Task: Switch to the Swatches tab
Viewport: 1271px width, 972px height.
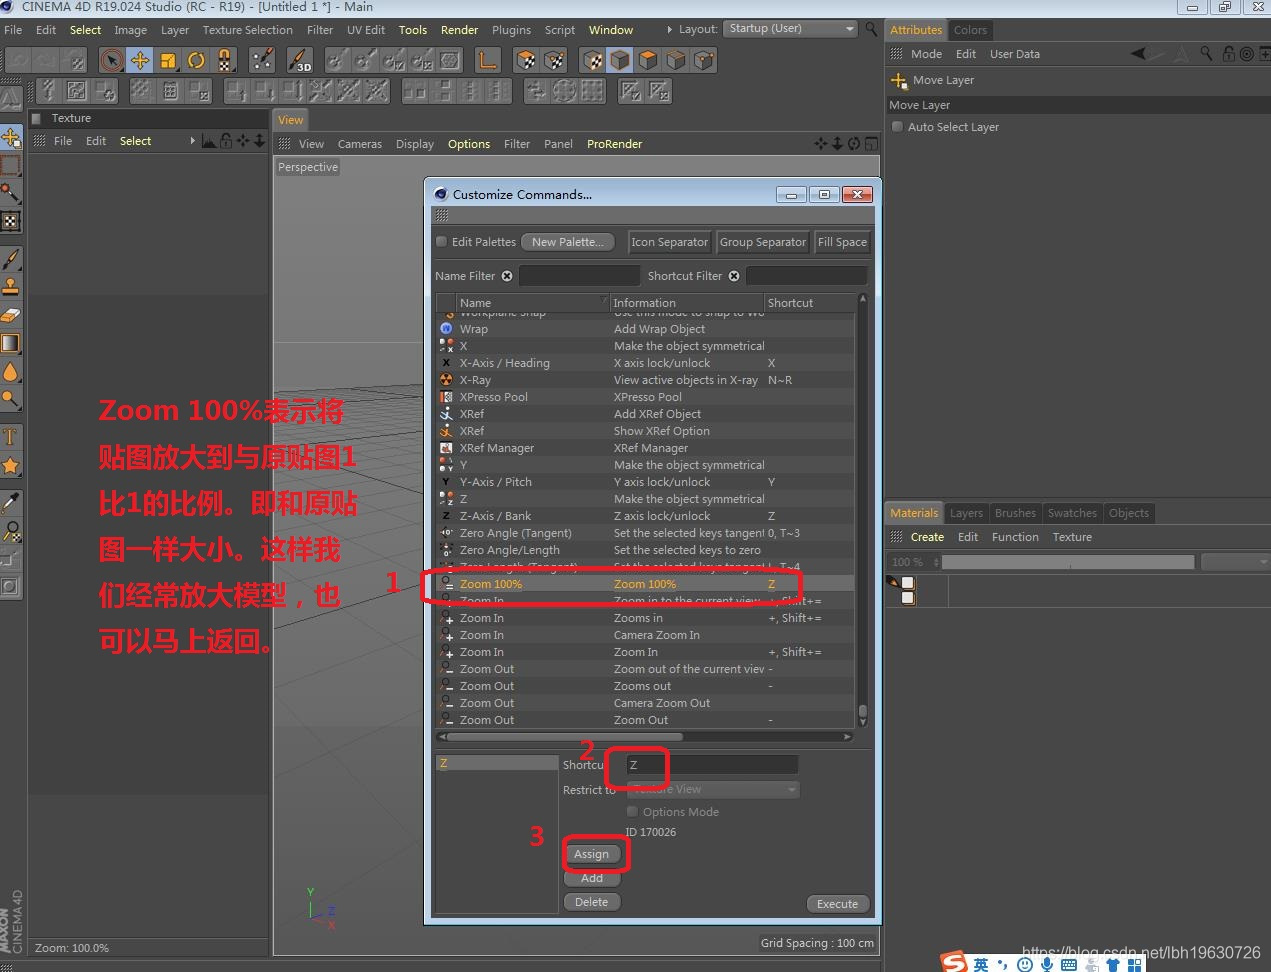Action: [x=1072, y=513]
